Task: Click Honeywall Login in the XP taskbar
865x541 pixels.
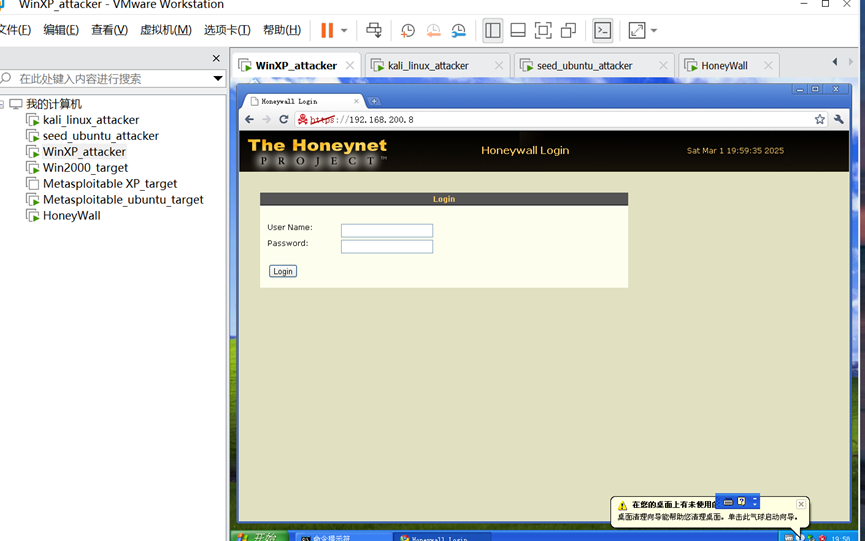Action: (441, 538)
